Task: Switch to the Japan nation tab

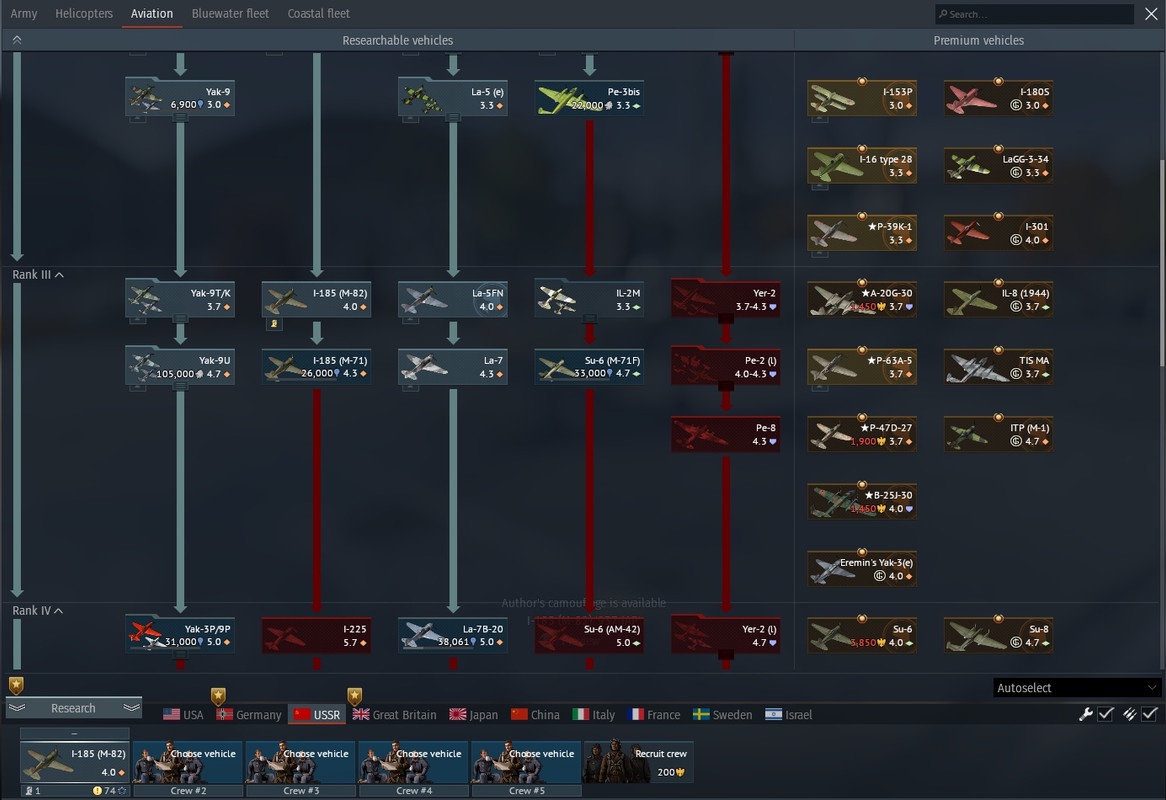Action: pos(474,714)
